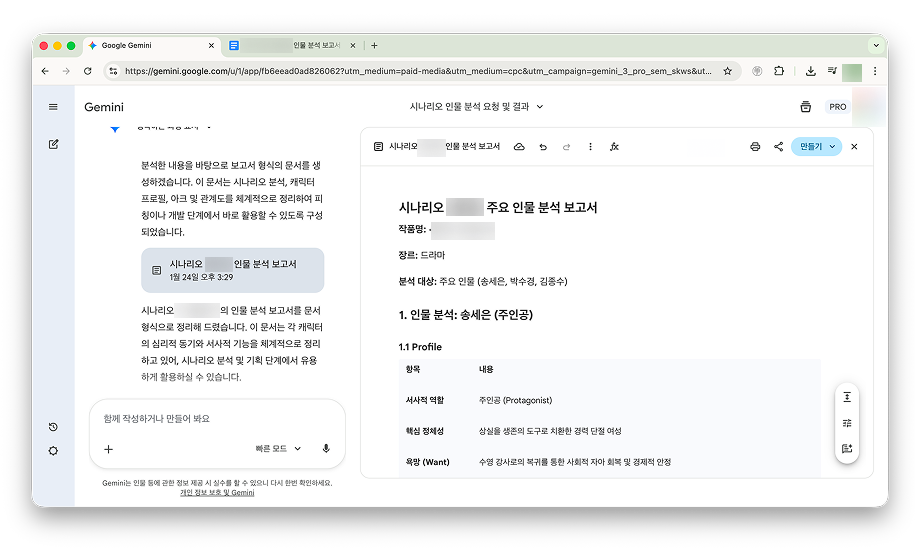Open a new browser tab
The width and height of the screenshot is (915, 548).
374,46
